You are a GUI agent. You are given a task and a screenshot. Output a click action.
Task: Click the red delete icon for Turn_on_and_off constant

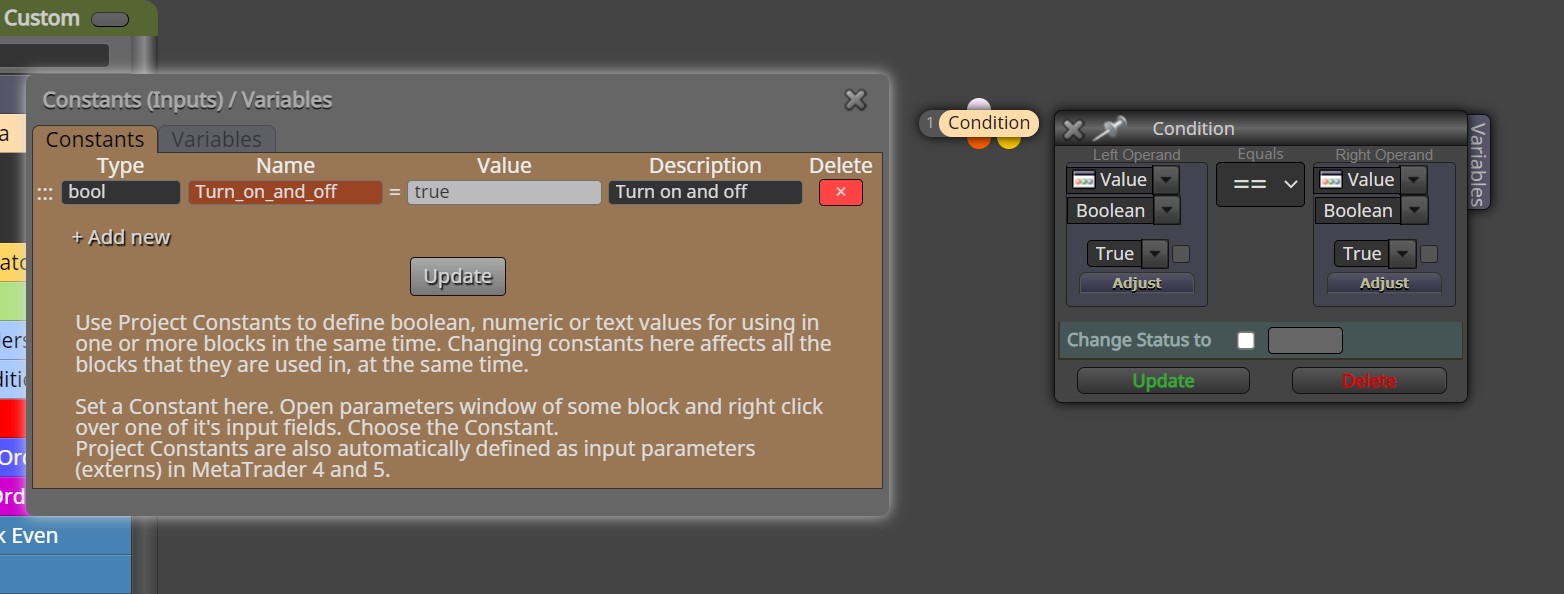[x=840, y=192]
